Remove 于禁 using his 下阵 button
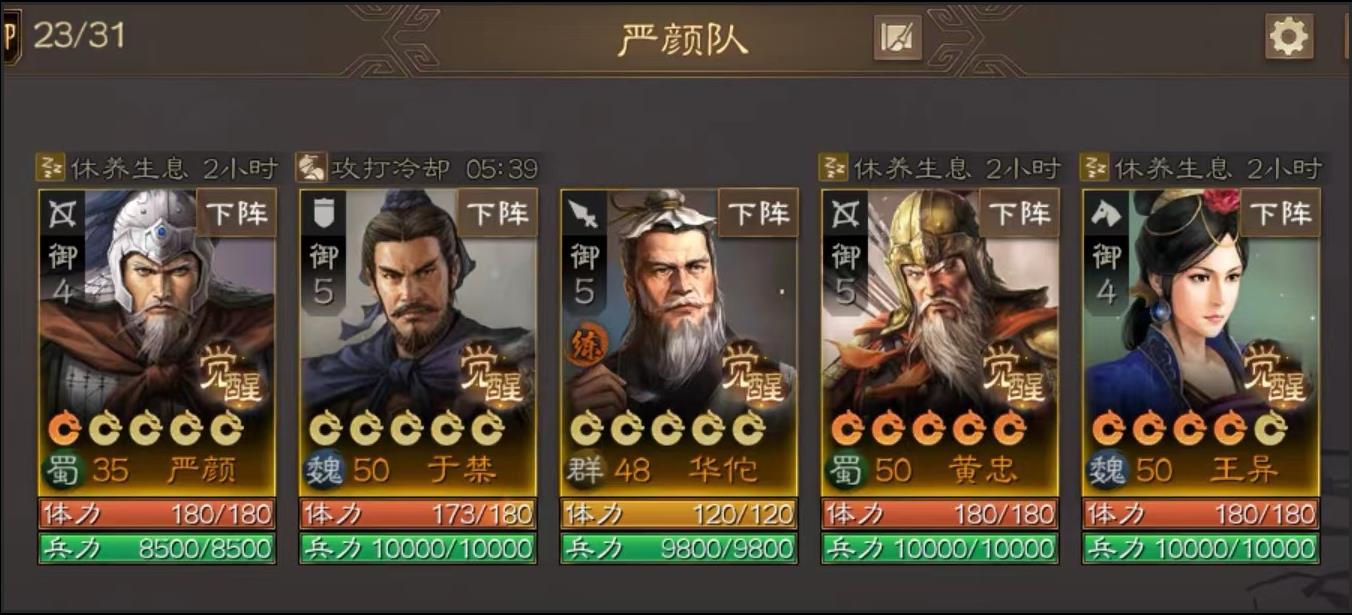Viewport: 1352px width, 615px height. click(497, 212)
